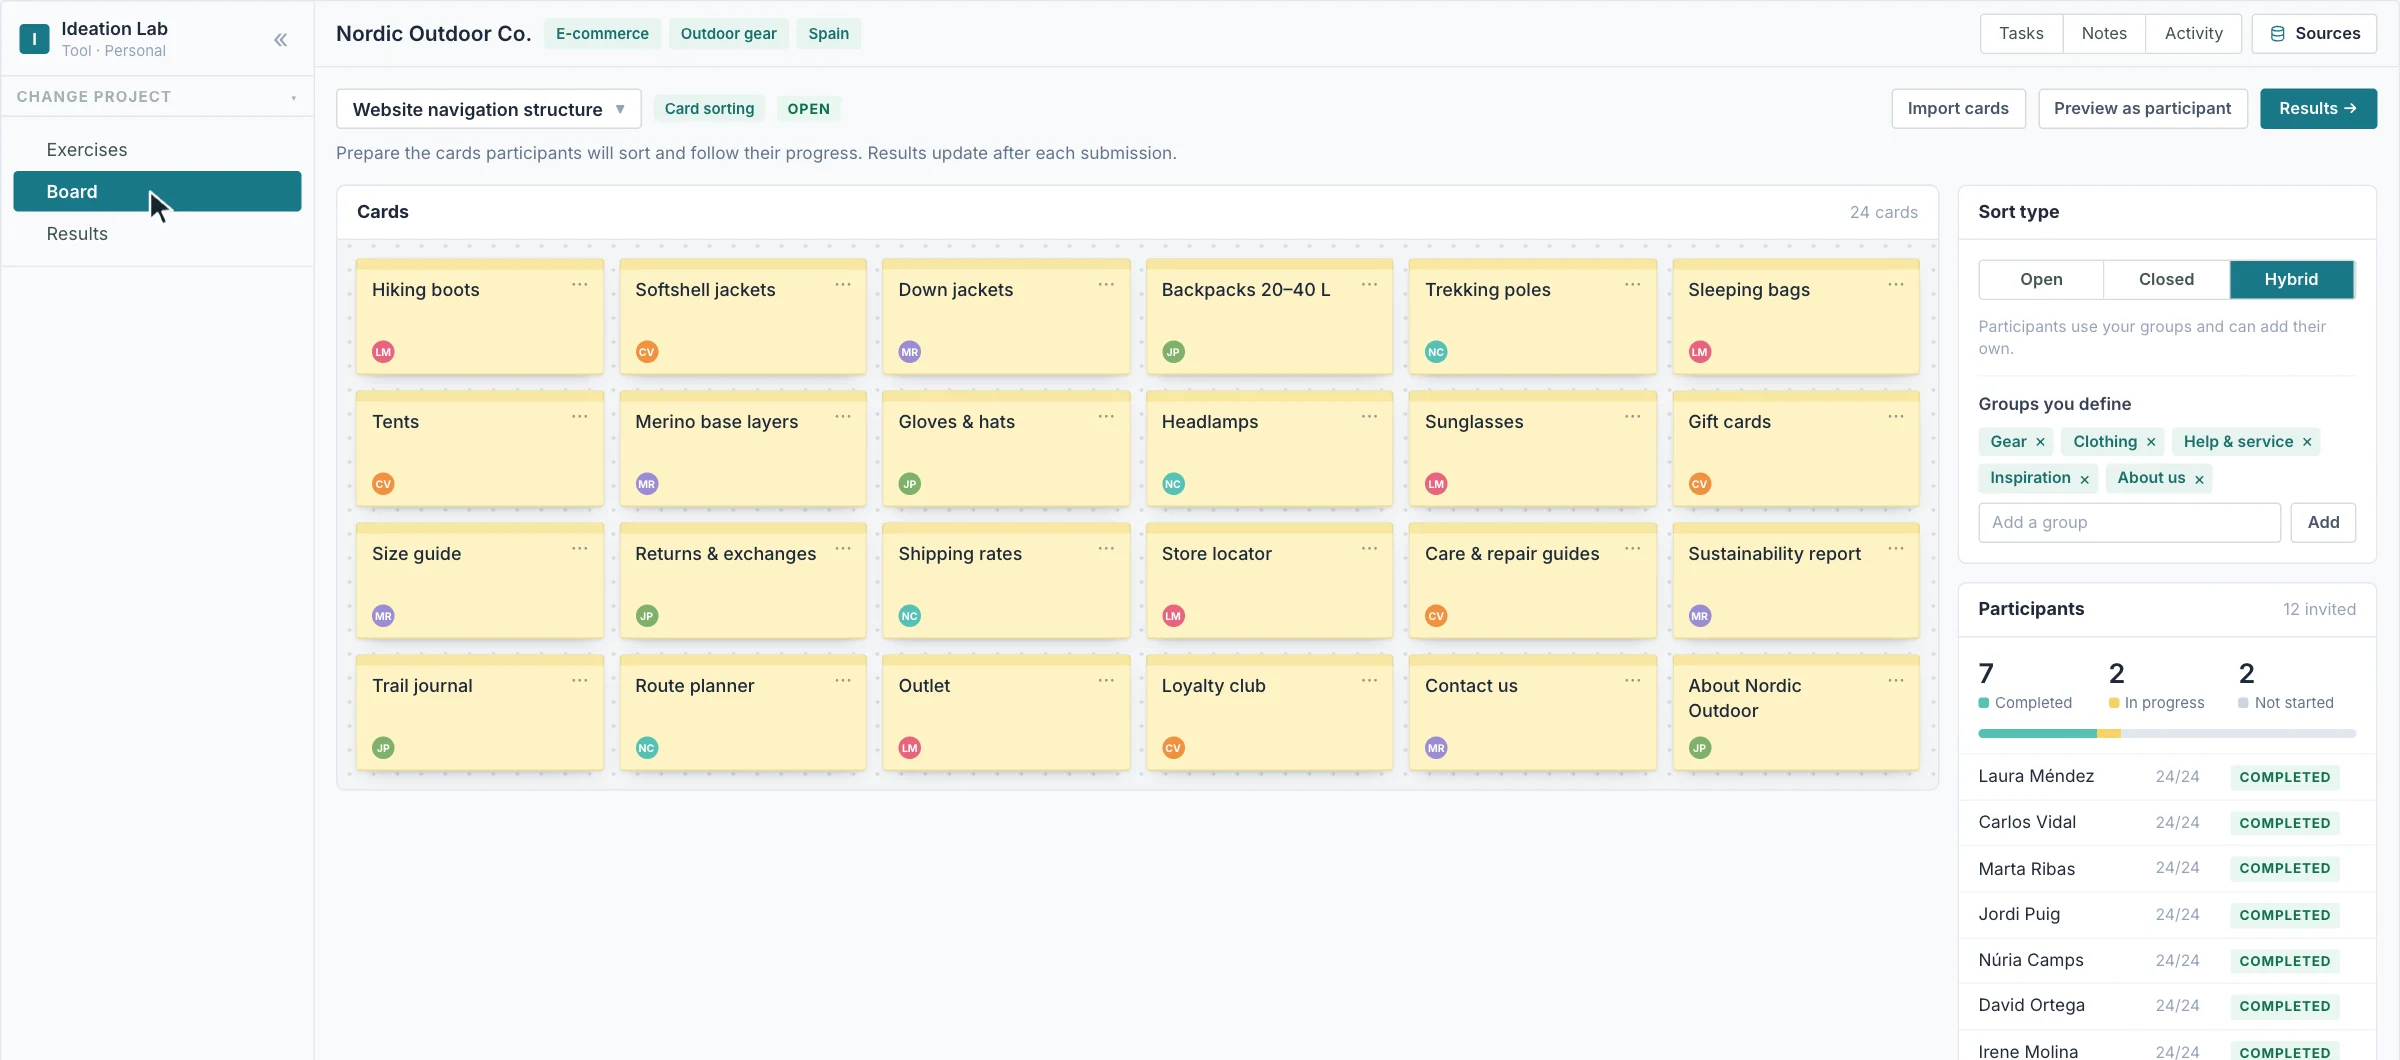Image resolution: width=2400 pixels, height=1060 pixels.
Task: Select participant Laura Méndez row
Action: pyautogui.click(x=2166, y=777)
